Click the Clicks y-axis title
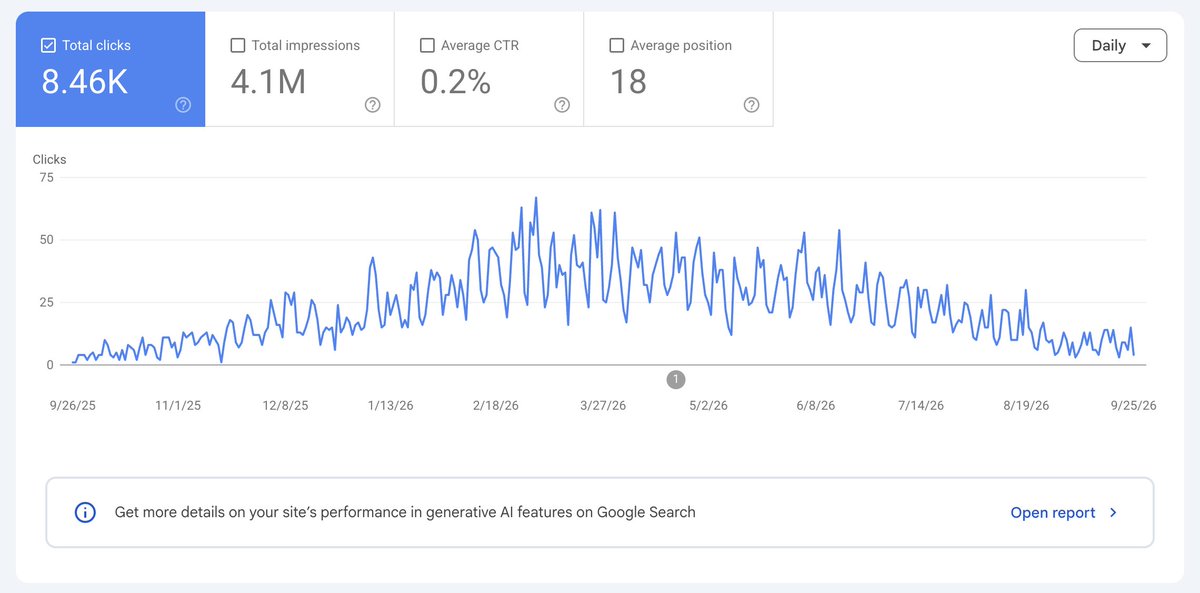 (49, 159)
